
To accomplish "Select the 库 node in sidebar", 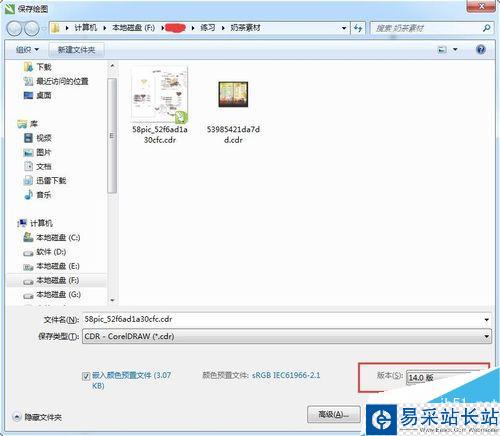I will click(x=28, y=124).
